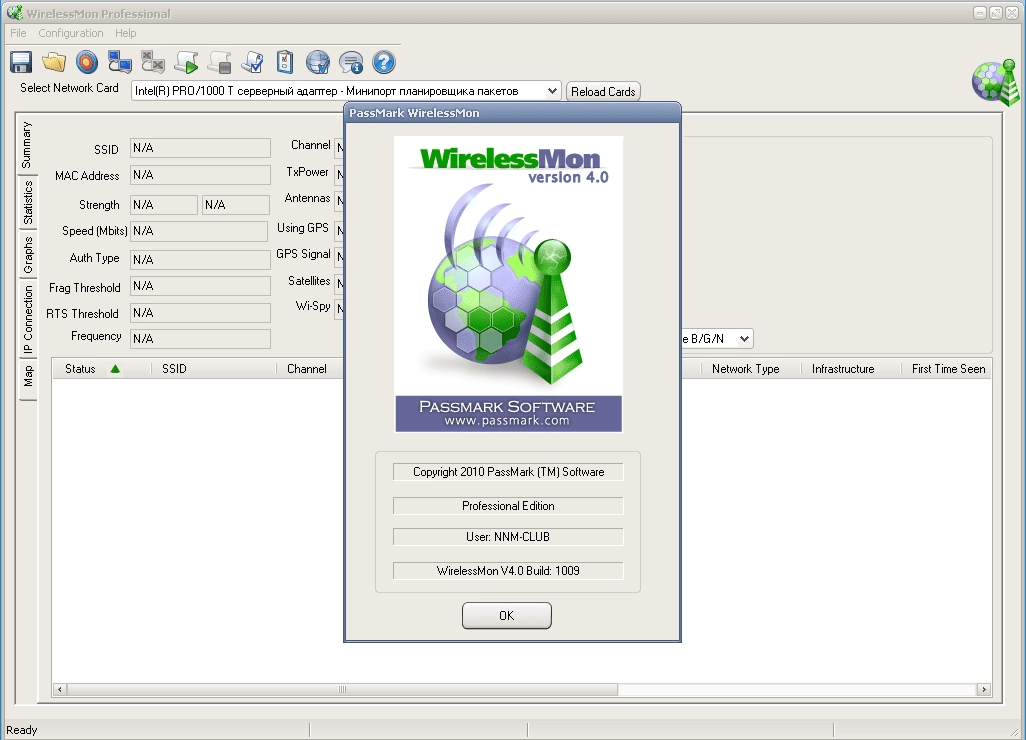The height and width of the screenshot is (740, 1026).
Task: Click the Frag Threshold value field
Action: [x=200, y=286]
